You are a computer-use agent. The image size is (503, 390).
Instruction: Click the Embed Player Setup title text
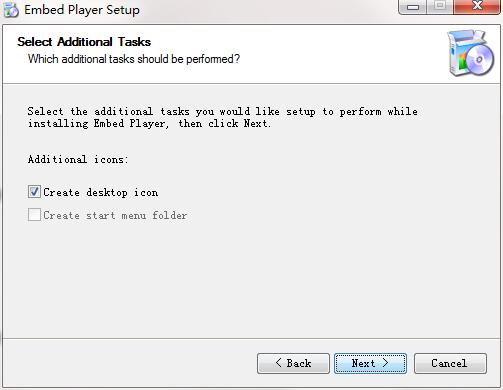coord(82,10)
